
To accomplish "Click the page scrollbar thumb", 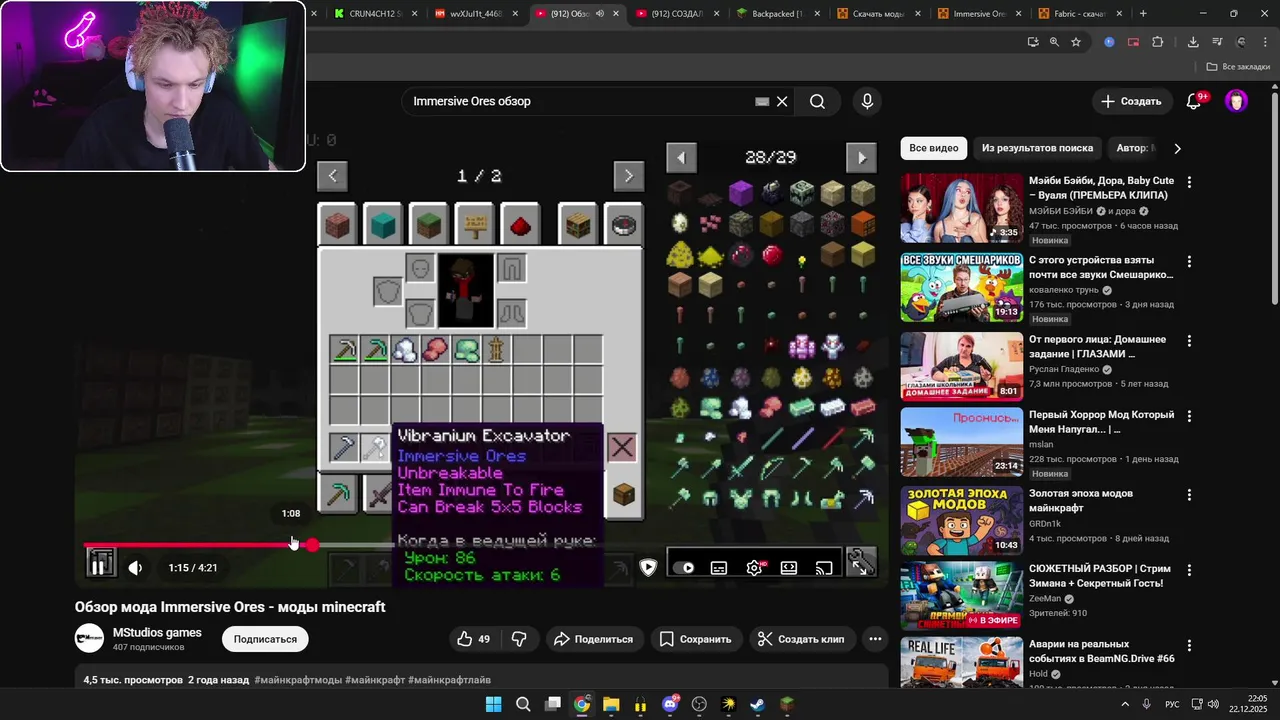I will point(1274,198).
